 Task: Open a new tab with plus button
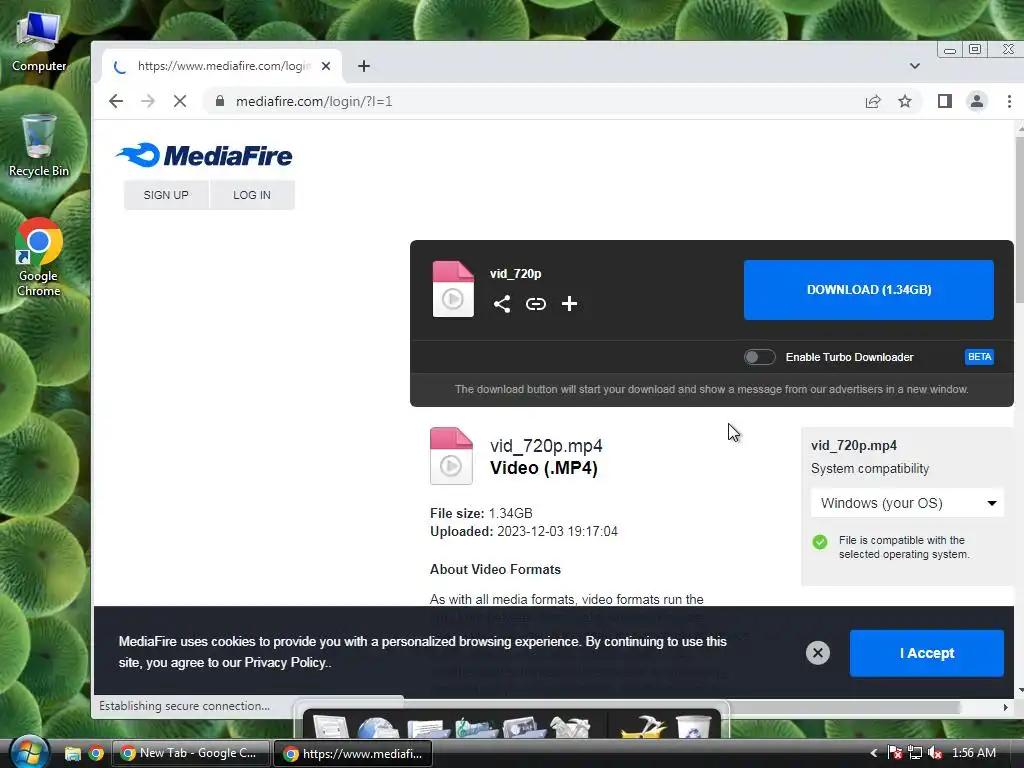tap(364, 66)
